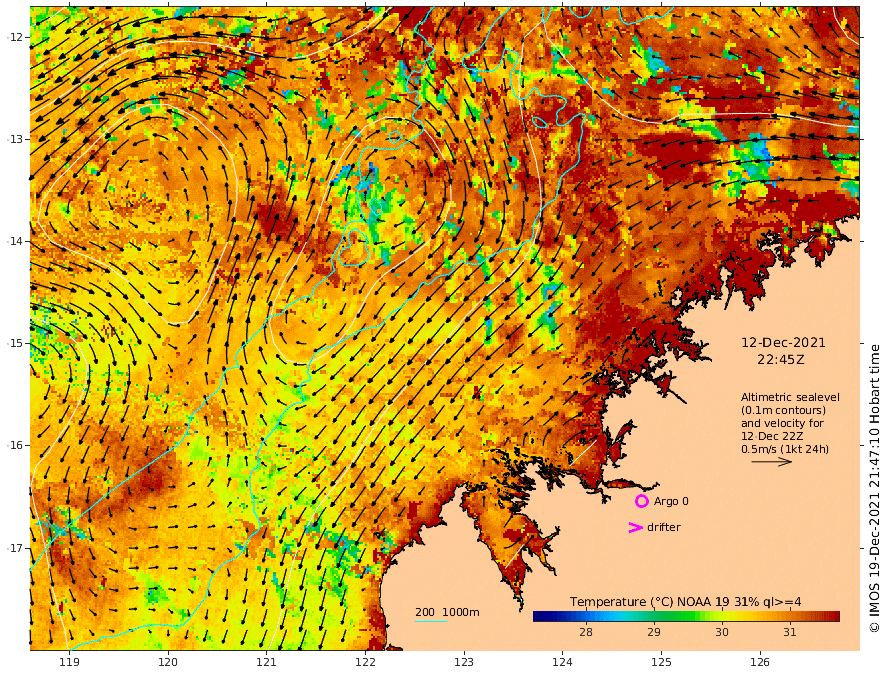880x680 pixels.
Task: Click longitude label 122
Action: (x=365, y=663)
